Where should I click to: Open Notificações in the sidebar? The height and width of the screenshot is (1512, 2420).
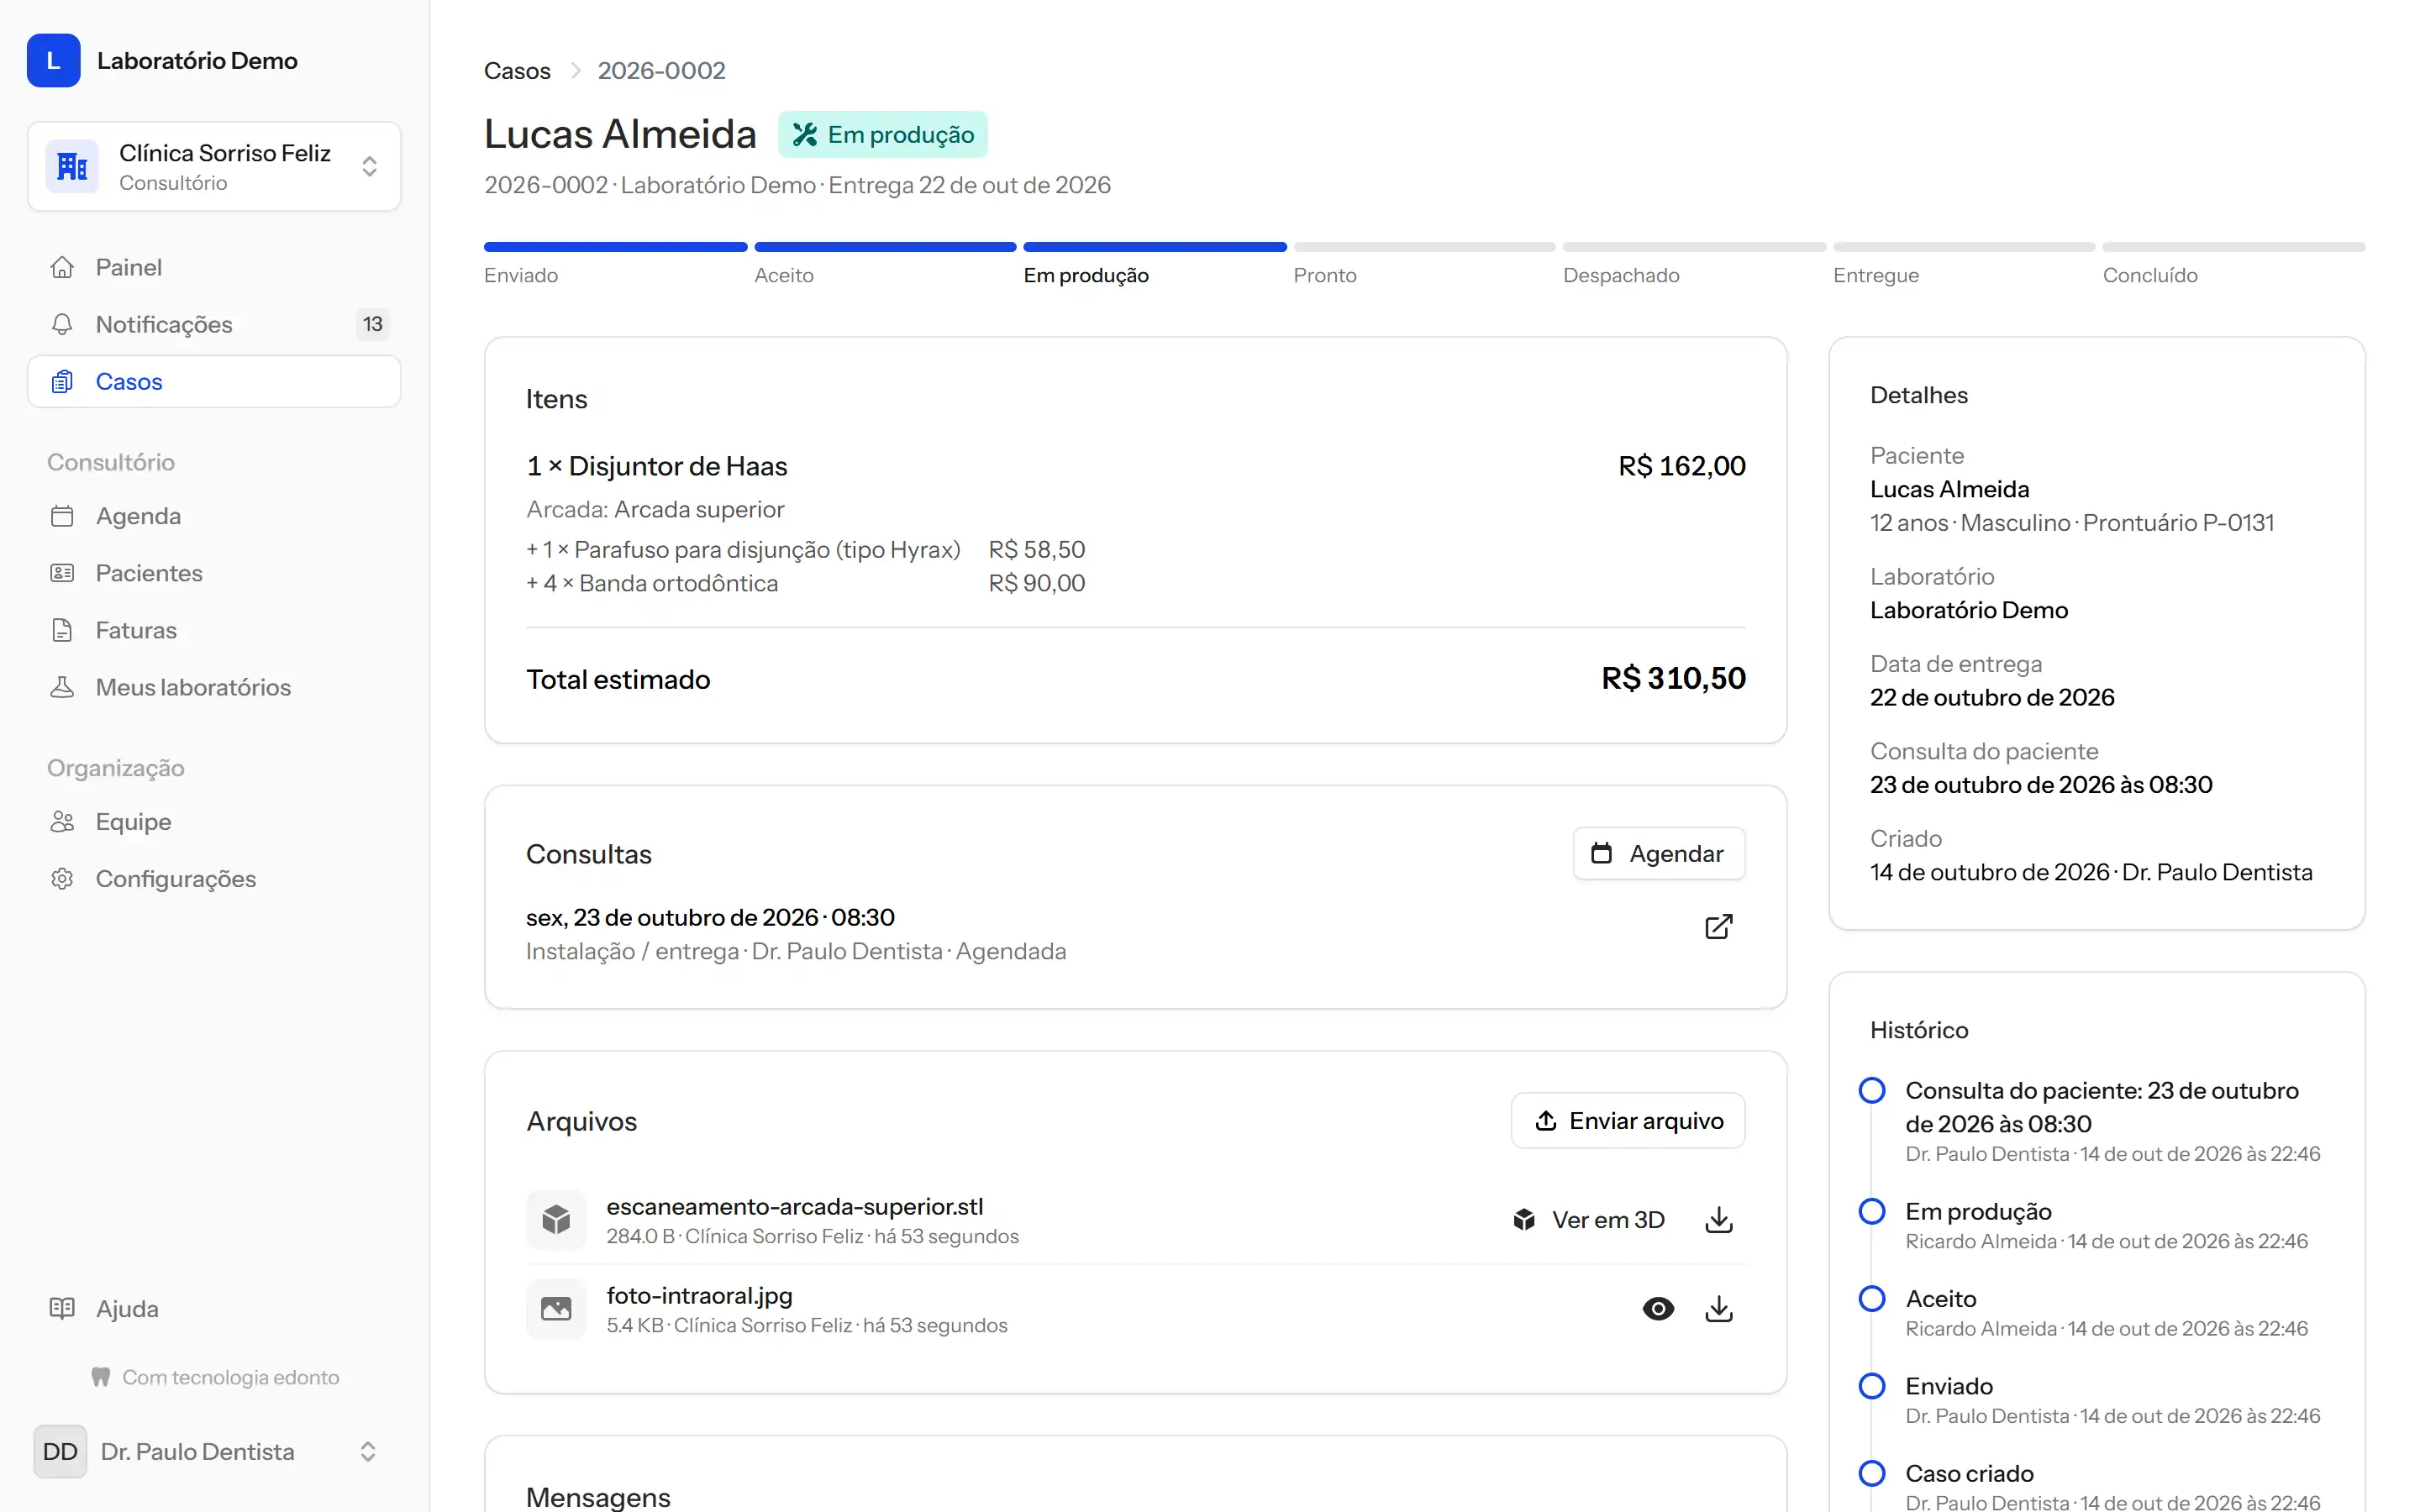coord(214,324)
